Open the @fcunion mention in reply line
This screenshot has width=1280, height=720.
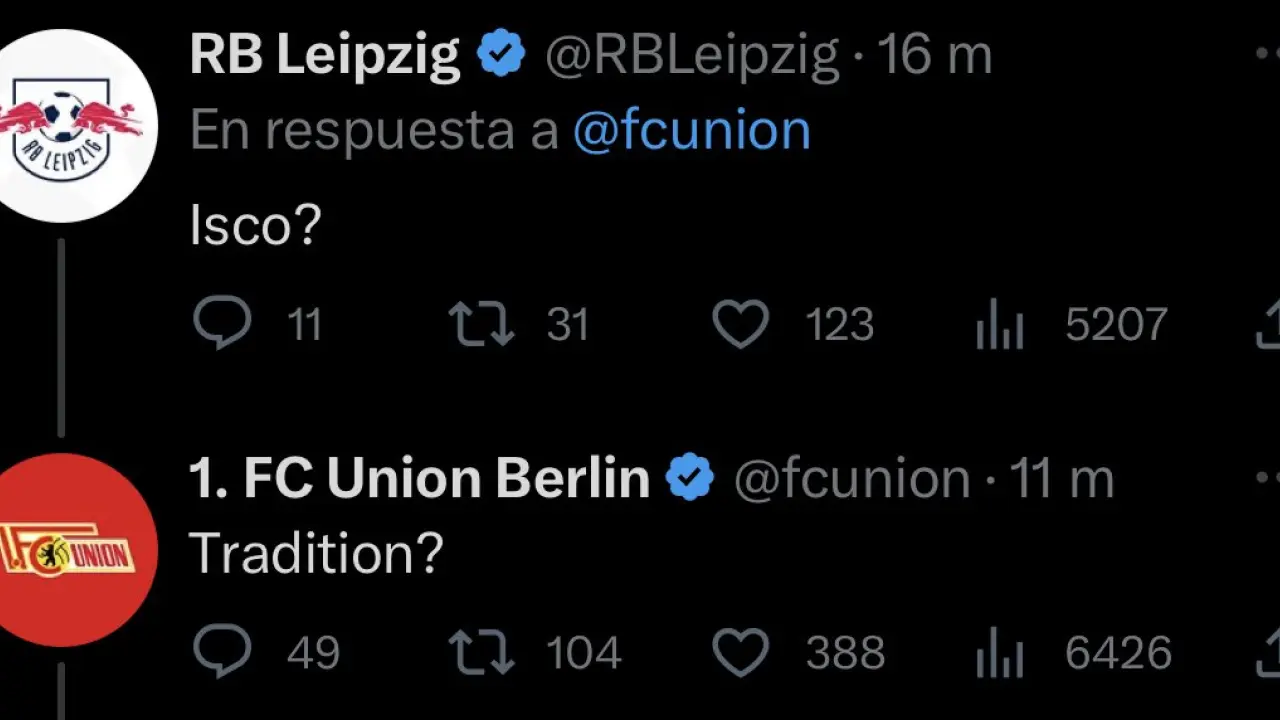coord(691,131)
